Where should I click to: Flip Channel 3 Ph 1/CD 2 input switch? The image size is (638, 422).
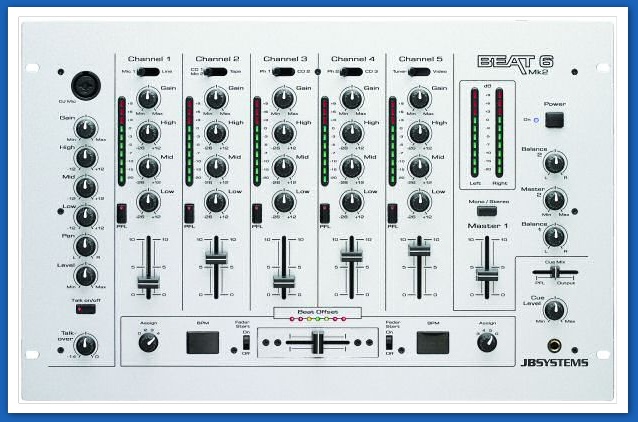click(284, 72)
